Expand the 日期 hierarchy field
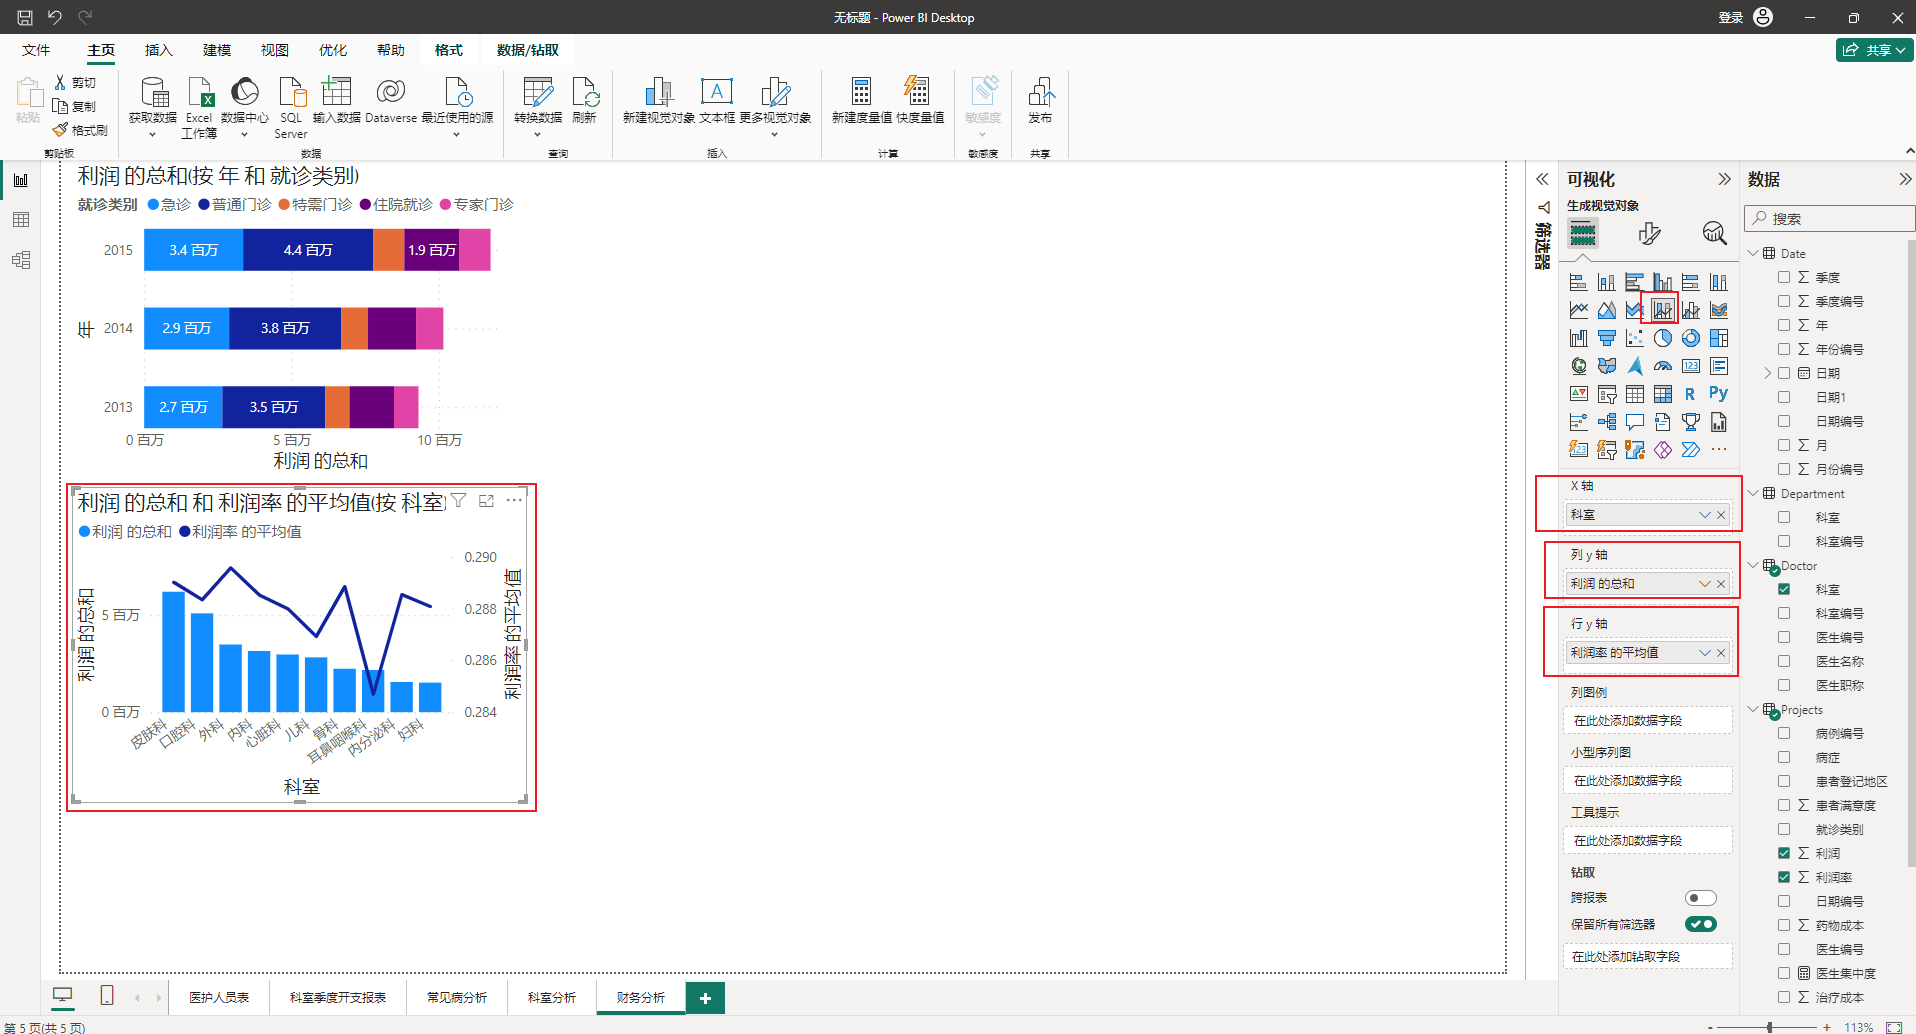Screen dimensions: 1916x1034 pos(1767,373)
